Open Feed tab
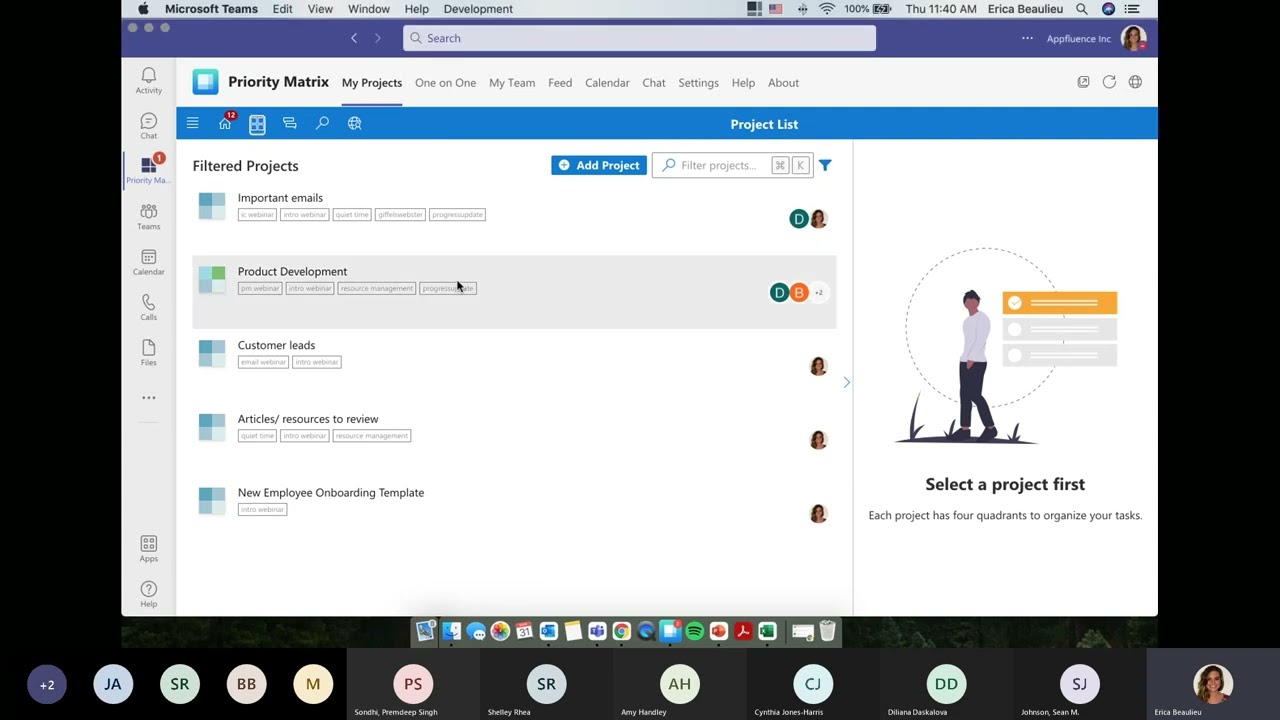 tap(560, 83)
